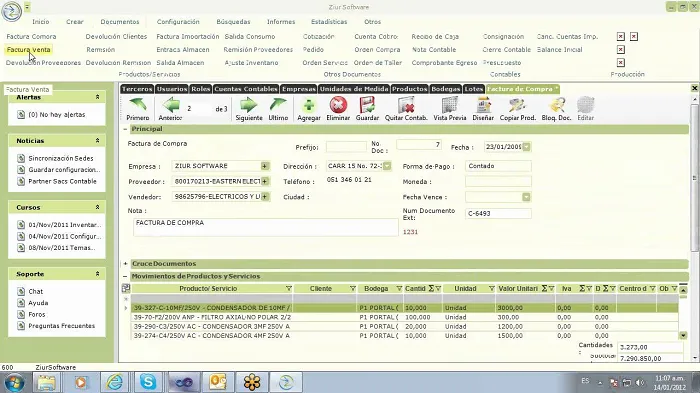Collapse Movimientos de Productos y Servicios section
Image resolution: width=700 pixels, height=393 pixels.
[x=125, y=276]
